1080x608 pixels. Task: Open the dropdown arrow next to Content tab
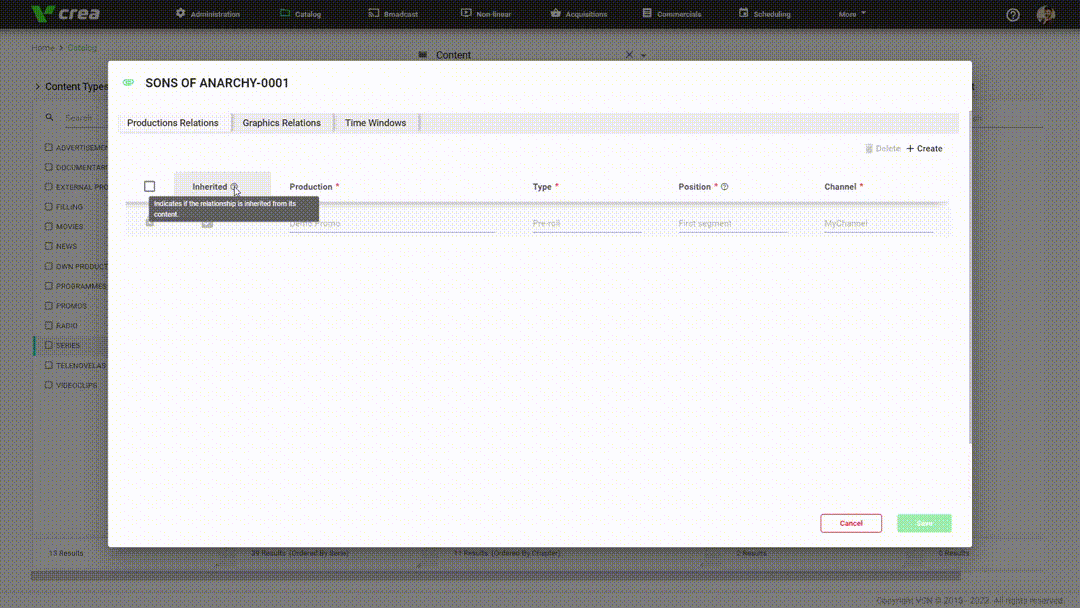[x=643, y=55]
